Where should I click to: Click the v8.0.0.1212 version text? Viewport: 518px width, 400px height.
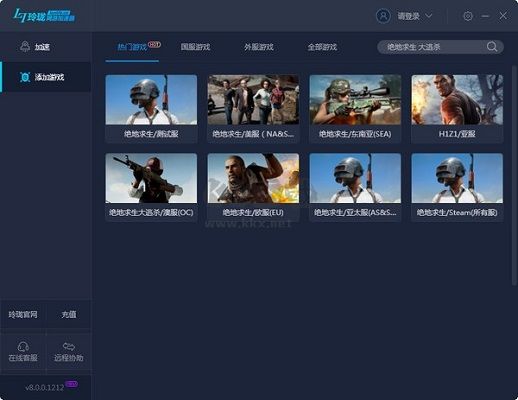pyautogui.click(x=44, y=388)
